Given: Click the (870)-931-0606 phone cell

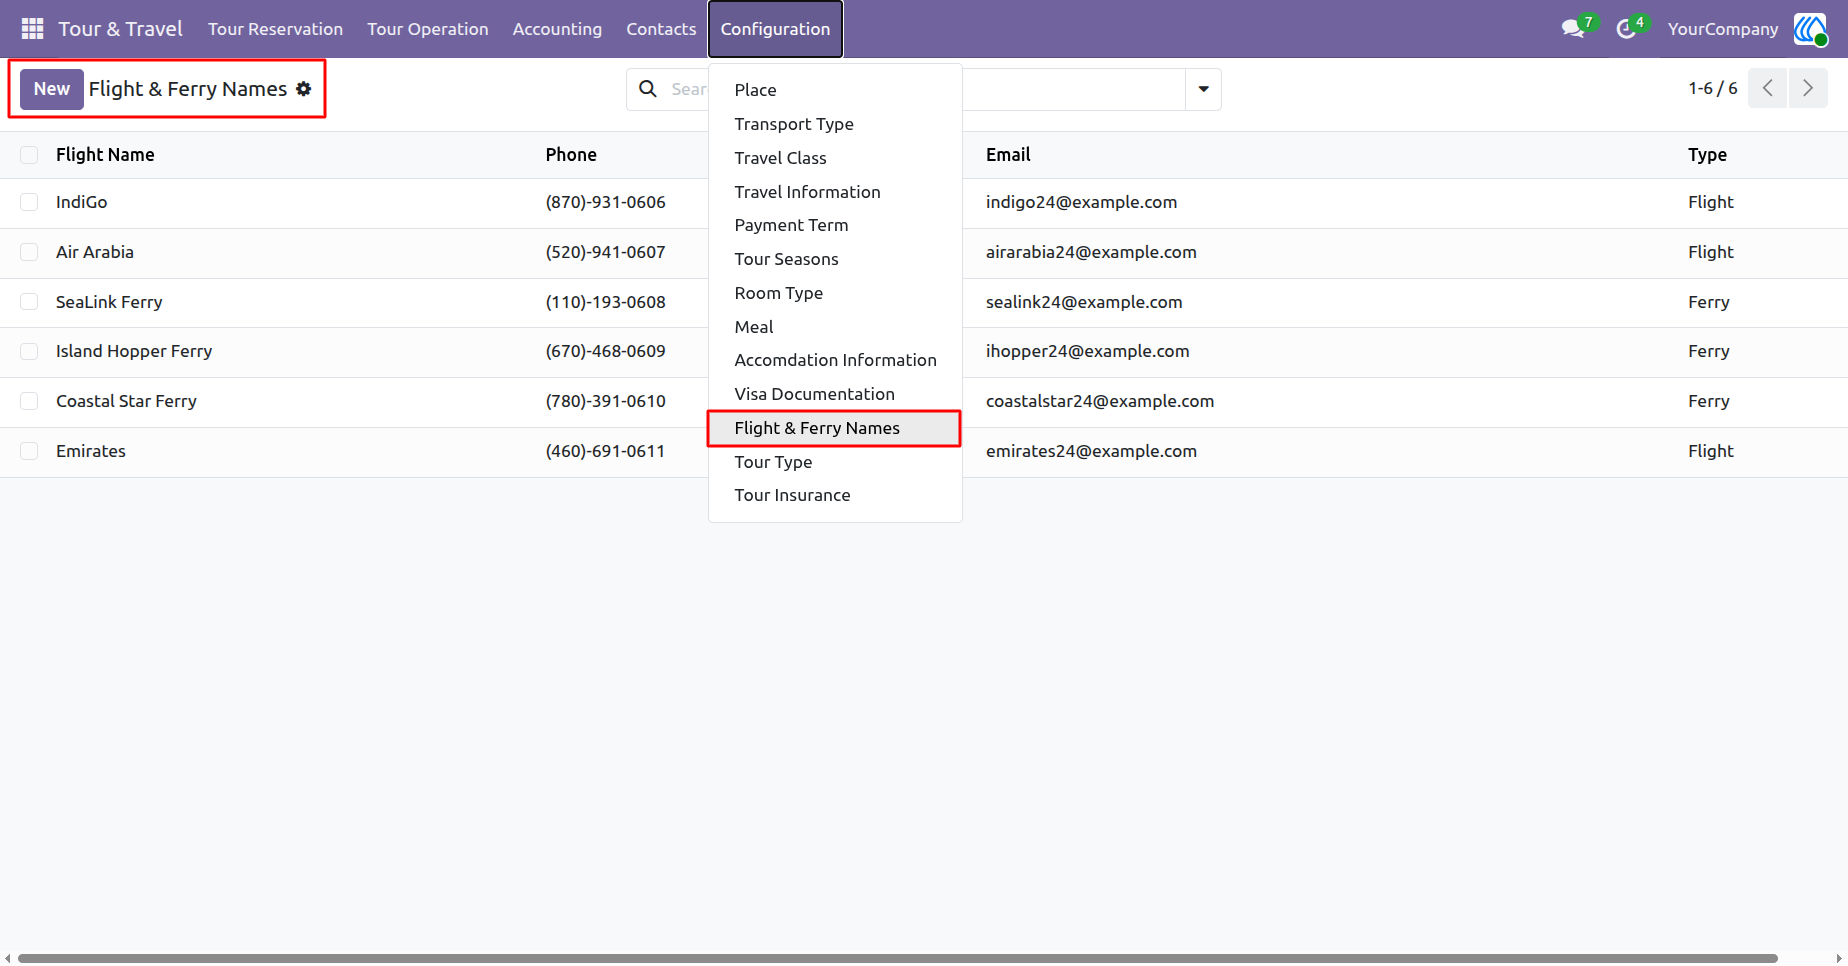Looking at the screenshot, I should [605, 202].
